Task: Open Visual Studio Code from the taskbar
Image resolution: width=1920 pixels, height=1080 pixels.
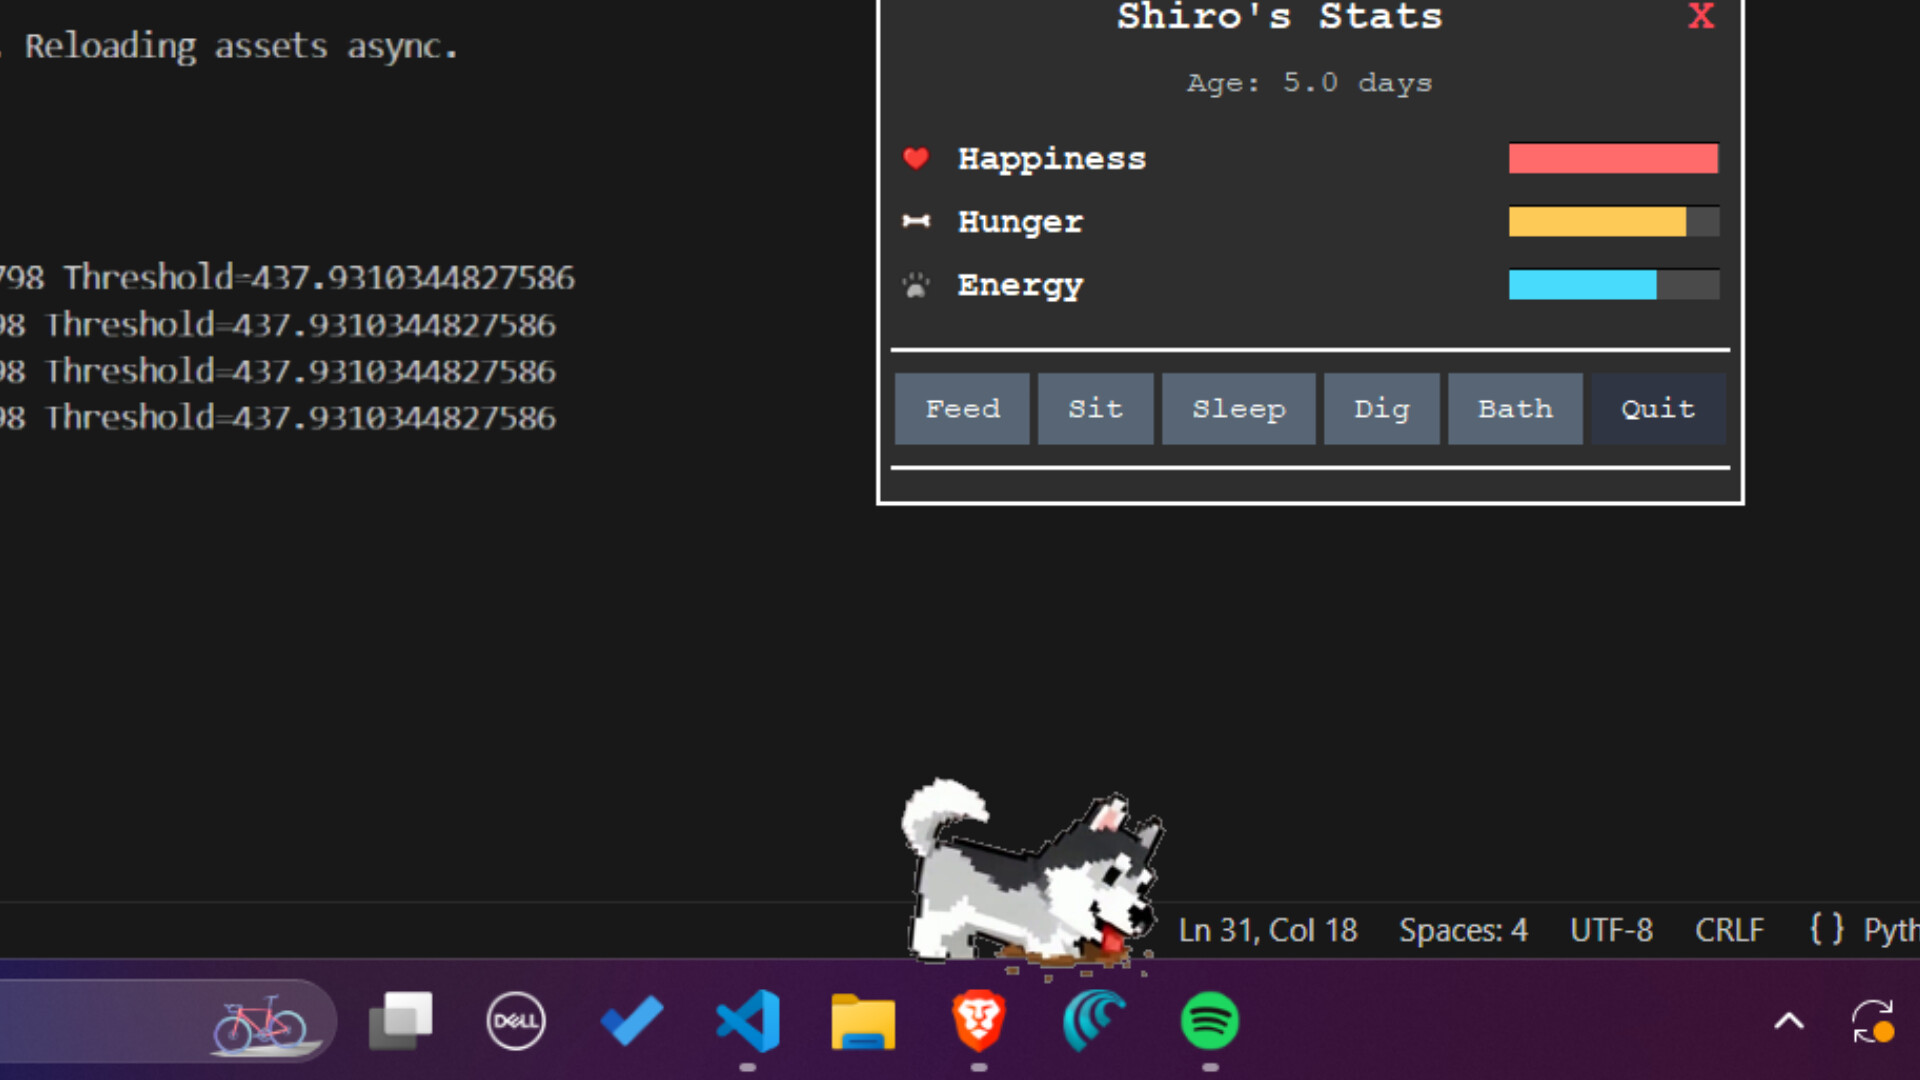Action: 747,1021
